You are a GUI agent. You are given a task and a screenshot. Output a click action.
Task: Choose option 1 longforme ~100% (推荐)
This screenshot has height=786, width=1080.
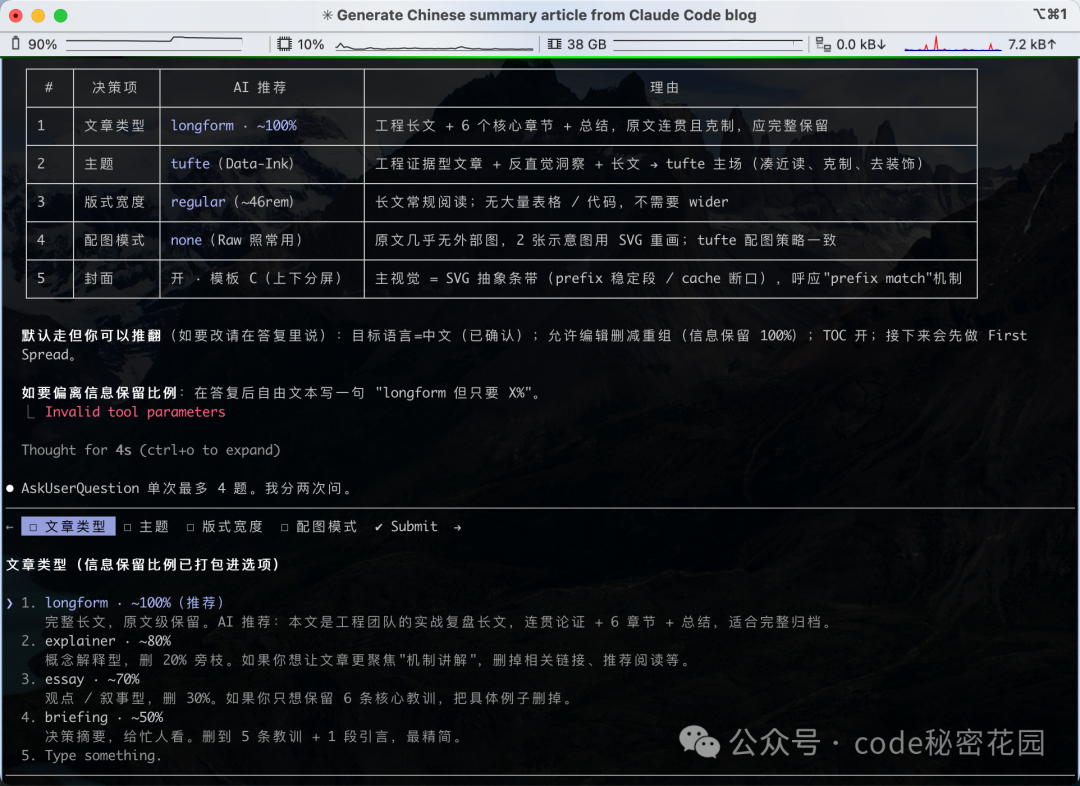point(134,603)
